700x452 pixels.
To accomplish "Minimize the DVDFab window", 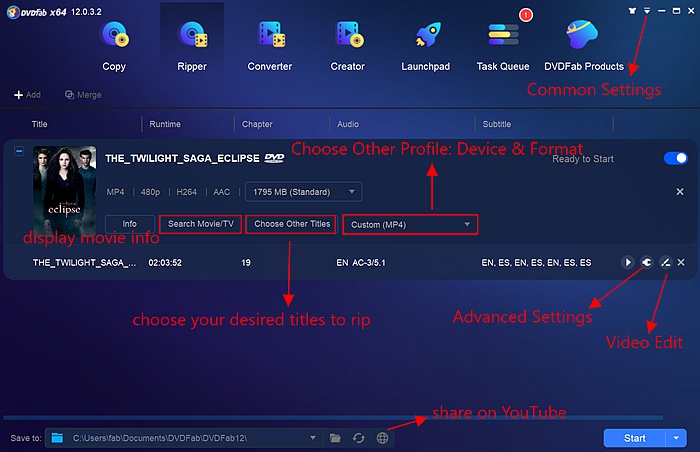I will (x=662, y=11).
